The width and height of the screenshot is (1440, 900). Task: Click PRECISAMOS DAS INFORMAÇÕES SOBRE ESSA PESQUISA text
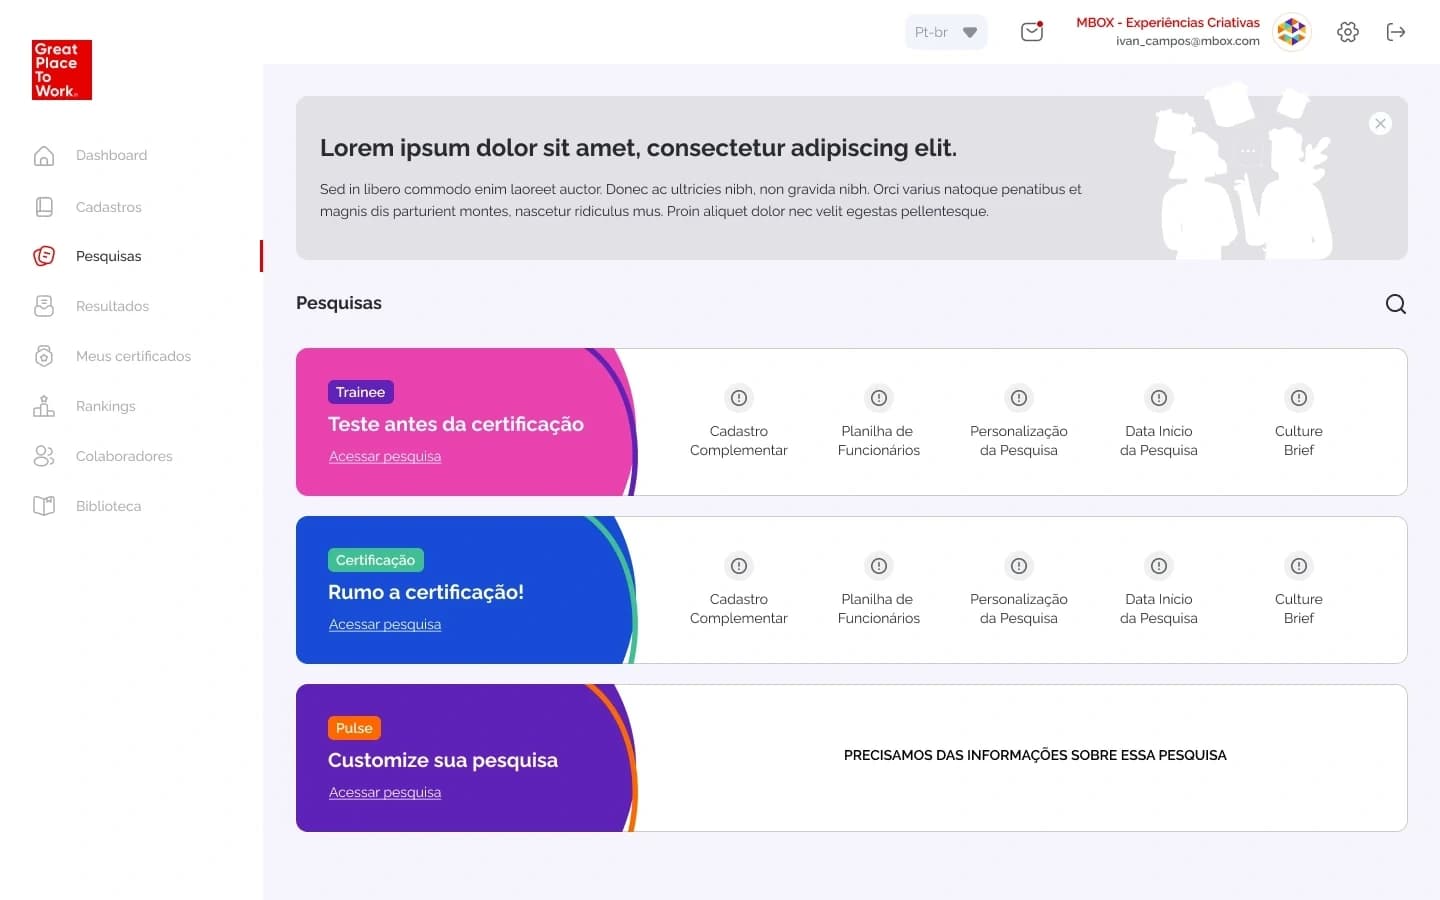[x=1035, y=755]
